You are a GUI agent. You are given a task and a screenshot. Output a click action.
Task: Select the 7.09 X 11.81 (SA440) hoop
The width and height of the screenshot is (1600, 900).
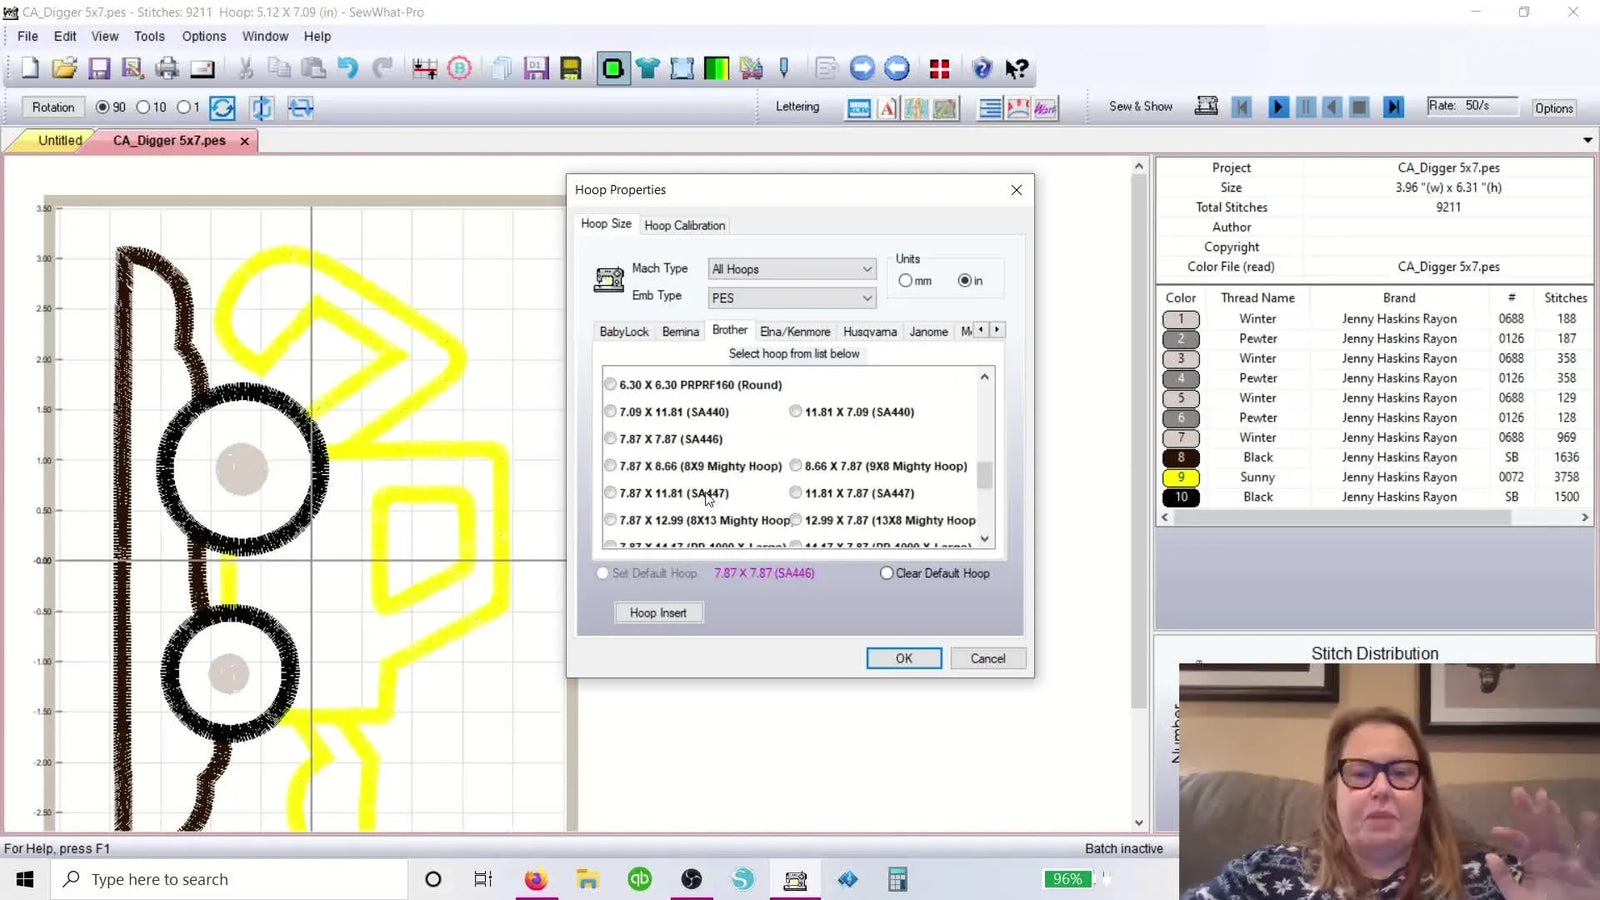tap(610, 411)
